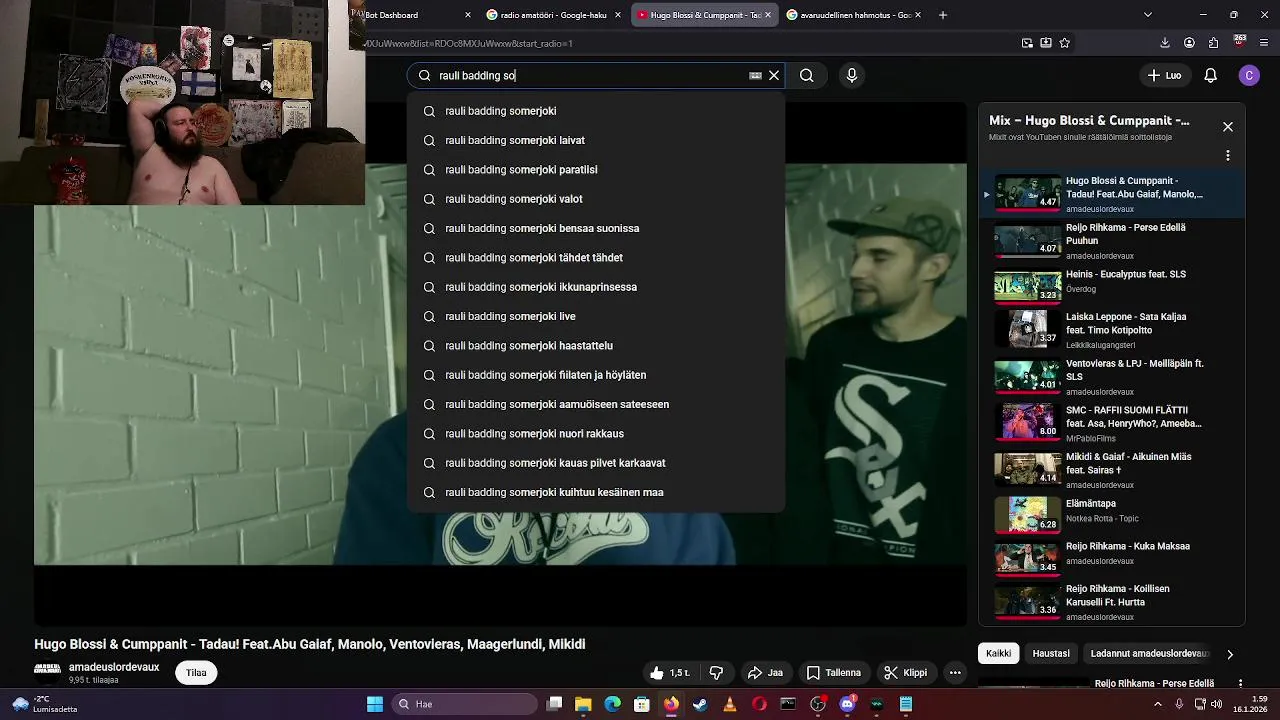1280x720 pixels.
Task: Play Reijo Rihkama - Koillisen Karuselli
Action: click(1112, 601)
